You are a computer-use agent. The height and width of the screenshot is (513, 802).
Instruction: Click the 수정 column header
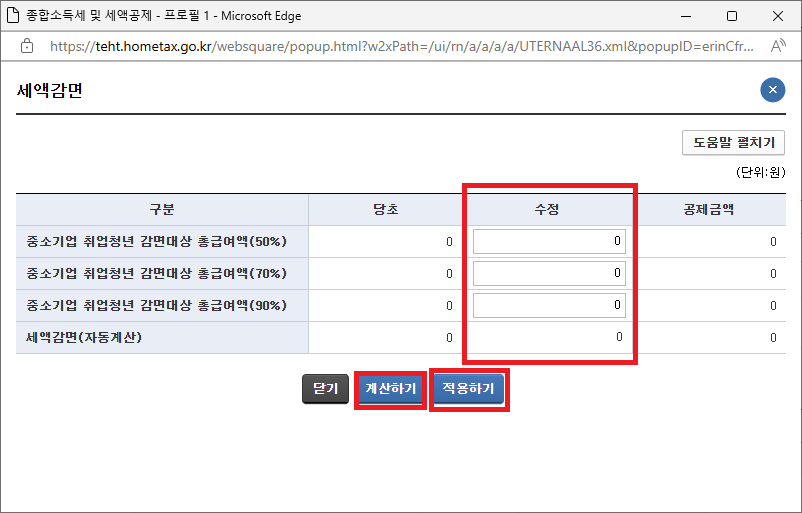coord(547,209)
